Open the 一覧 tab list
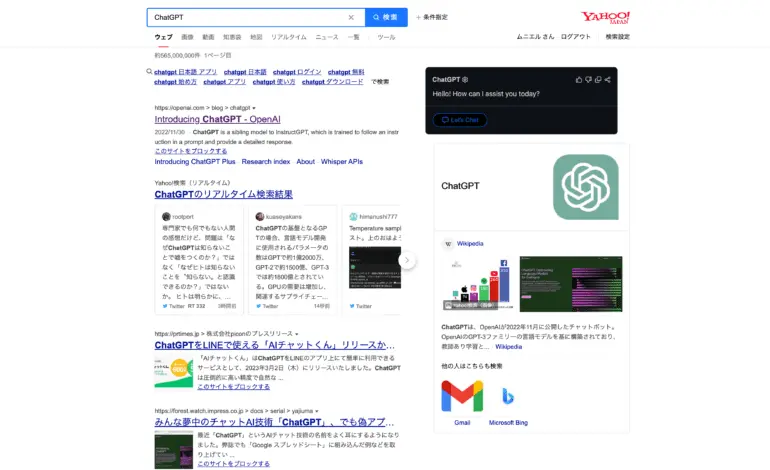 coord(354,37)
